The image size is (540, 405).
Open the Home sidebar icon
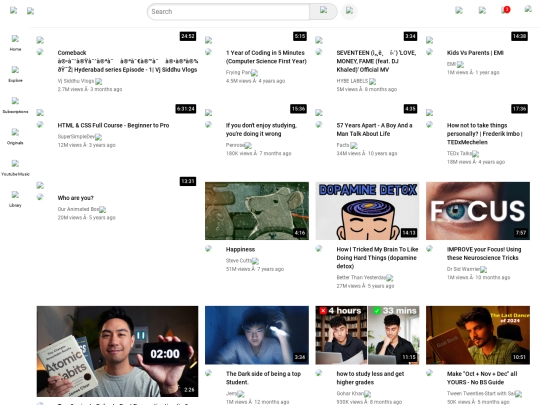[x=15, y=39]
